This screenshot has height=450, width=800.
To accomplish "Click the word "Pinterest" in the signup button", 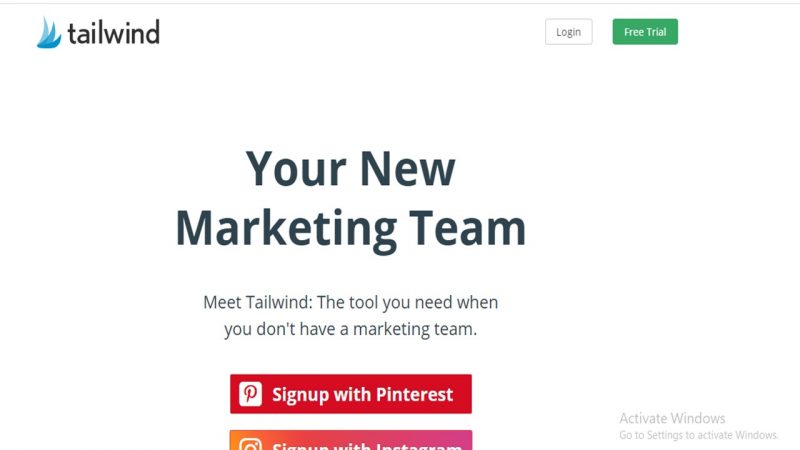I will pos(414,394).
